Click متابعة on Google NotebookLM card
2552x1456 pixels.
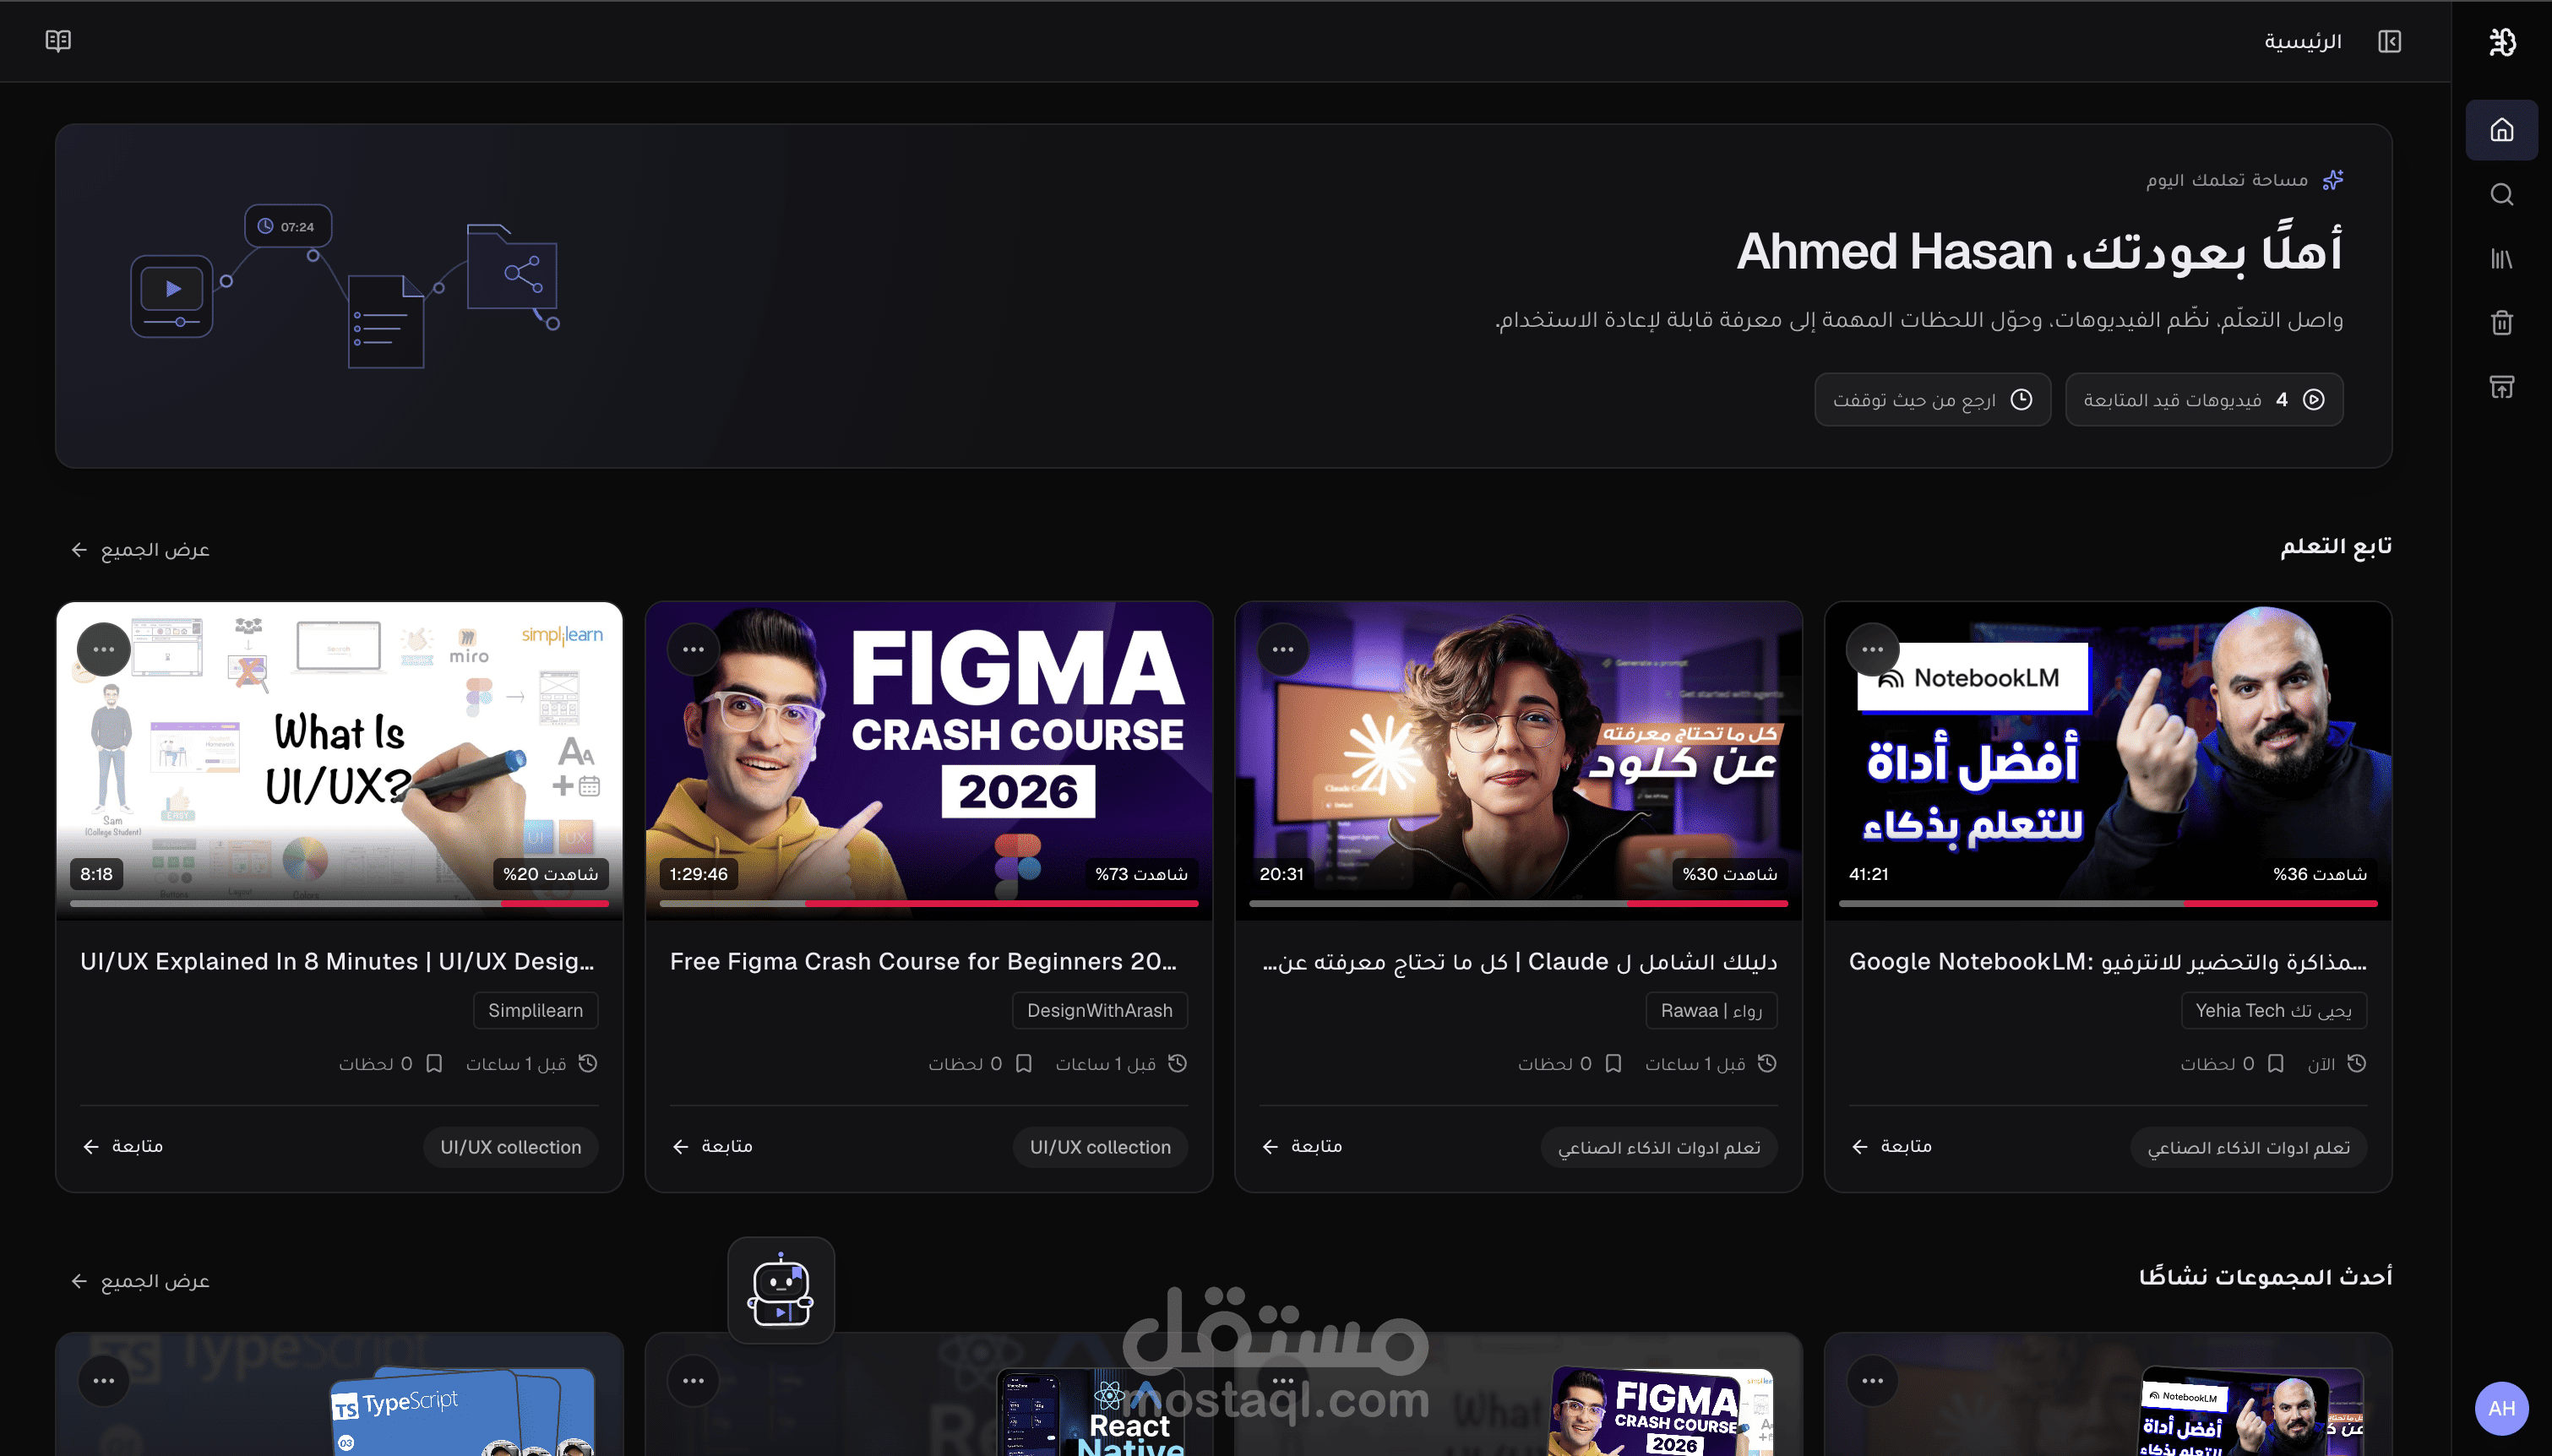coord(1892,1147)
